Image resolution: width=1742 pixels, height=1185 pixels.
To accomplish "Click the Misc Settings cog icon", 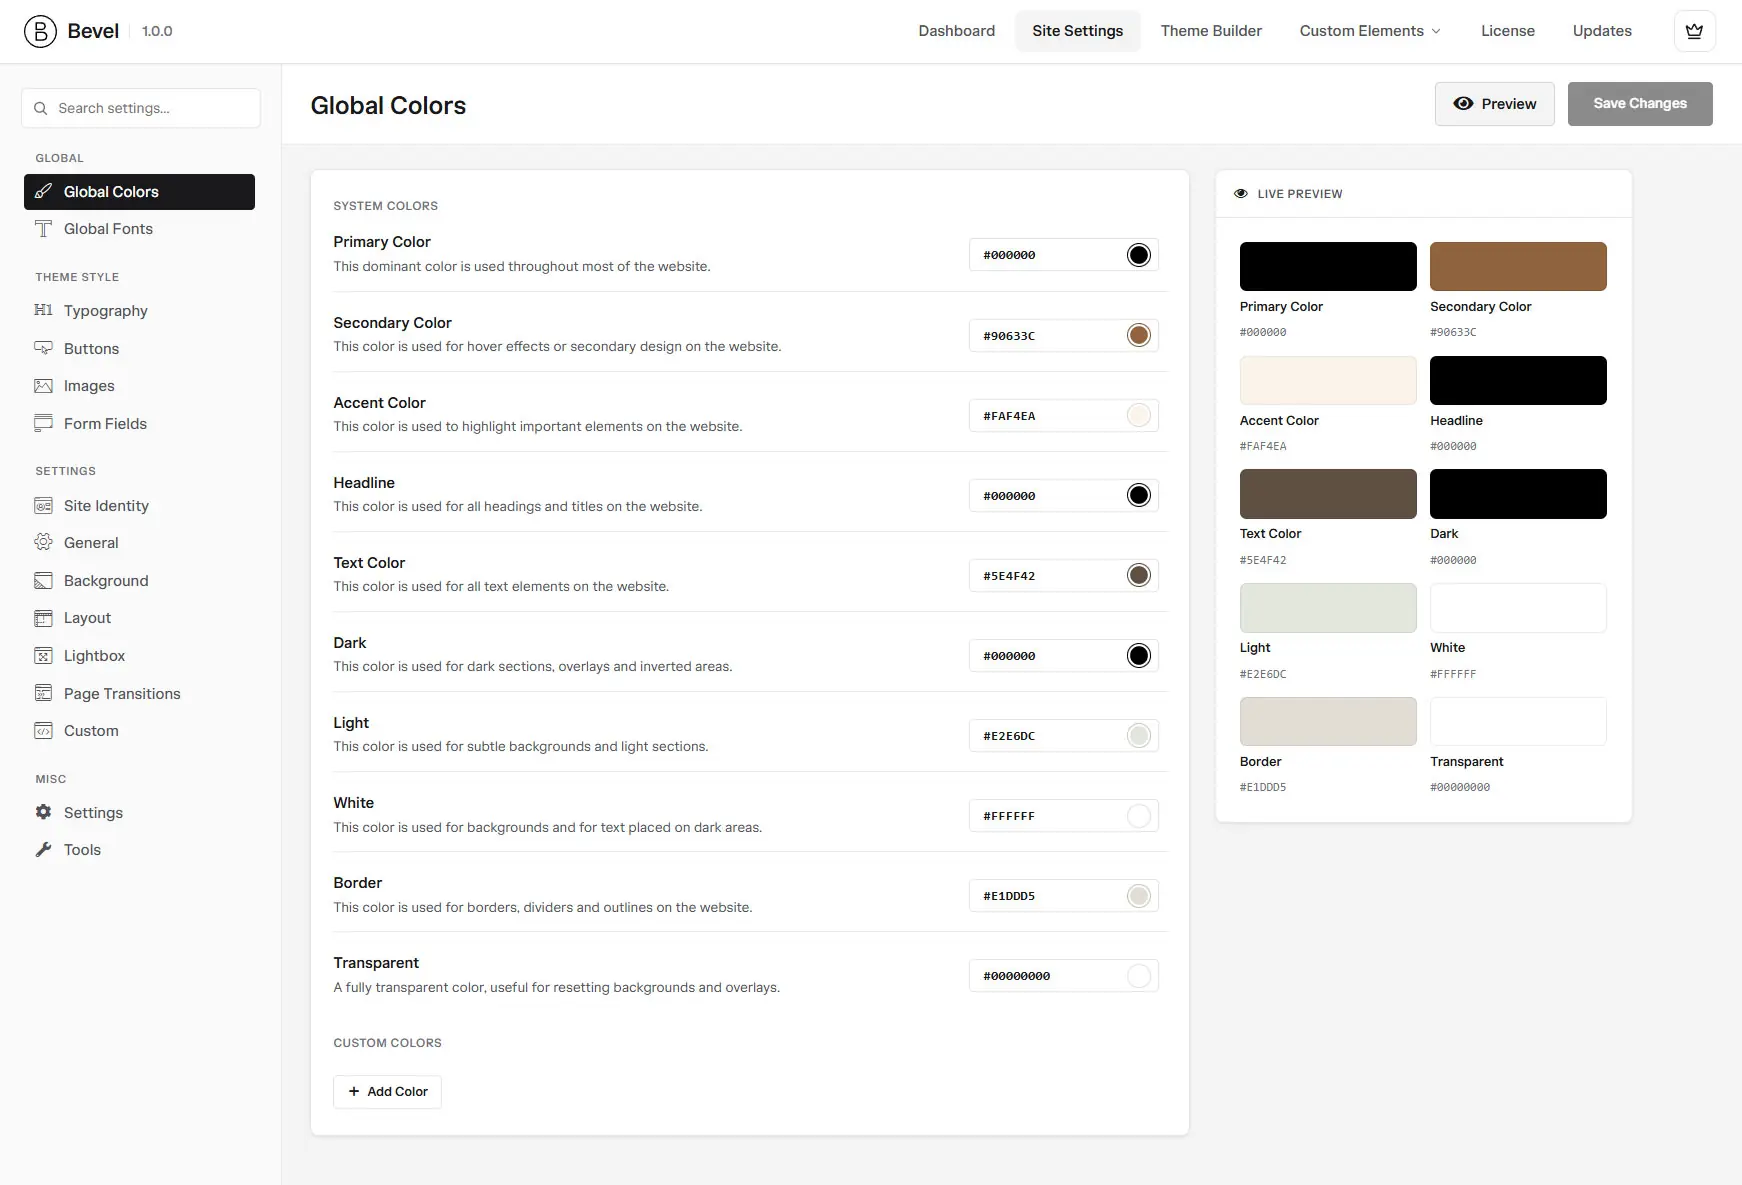I will (x=43, y=813).
